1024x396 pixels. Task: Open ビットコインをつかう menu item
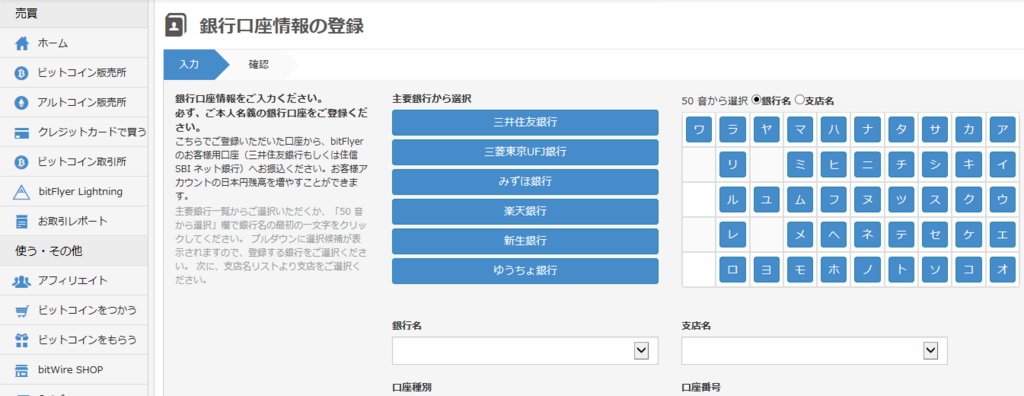coord(74,311)
